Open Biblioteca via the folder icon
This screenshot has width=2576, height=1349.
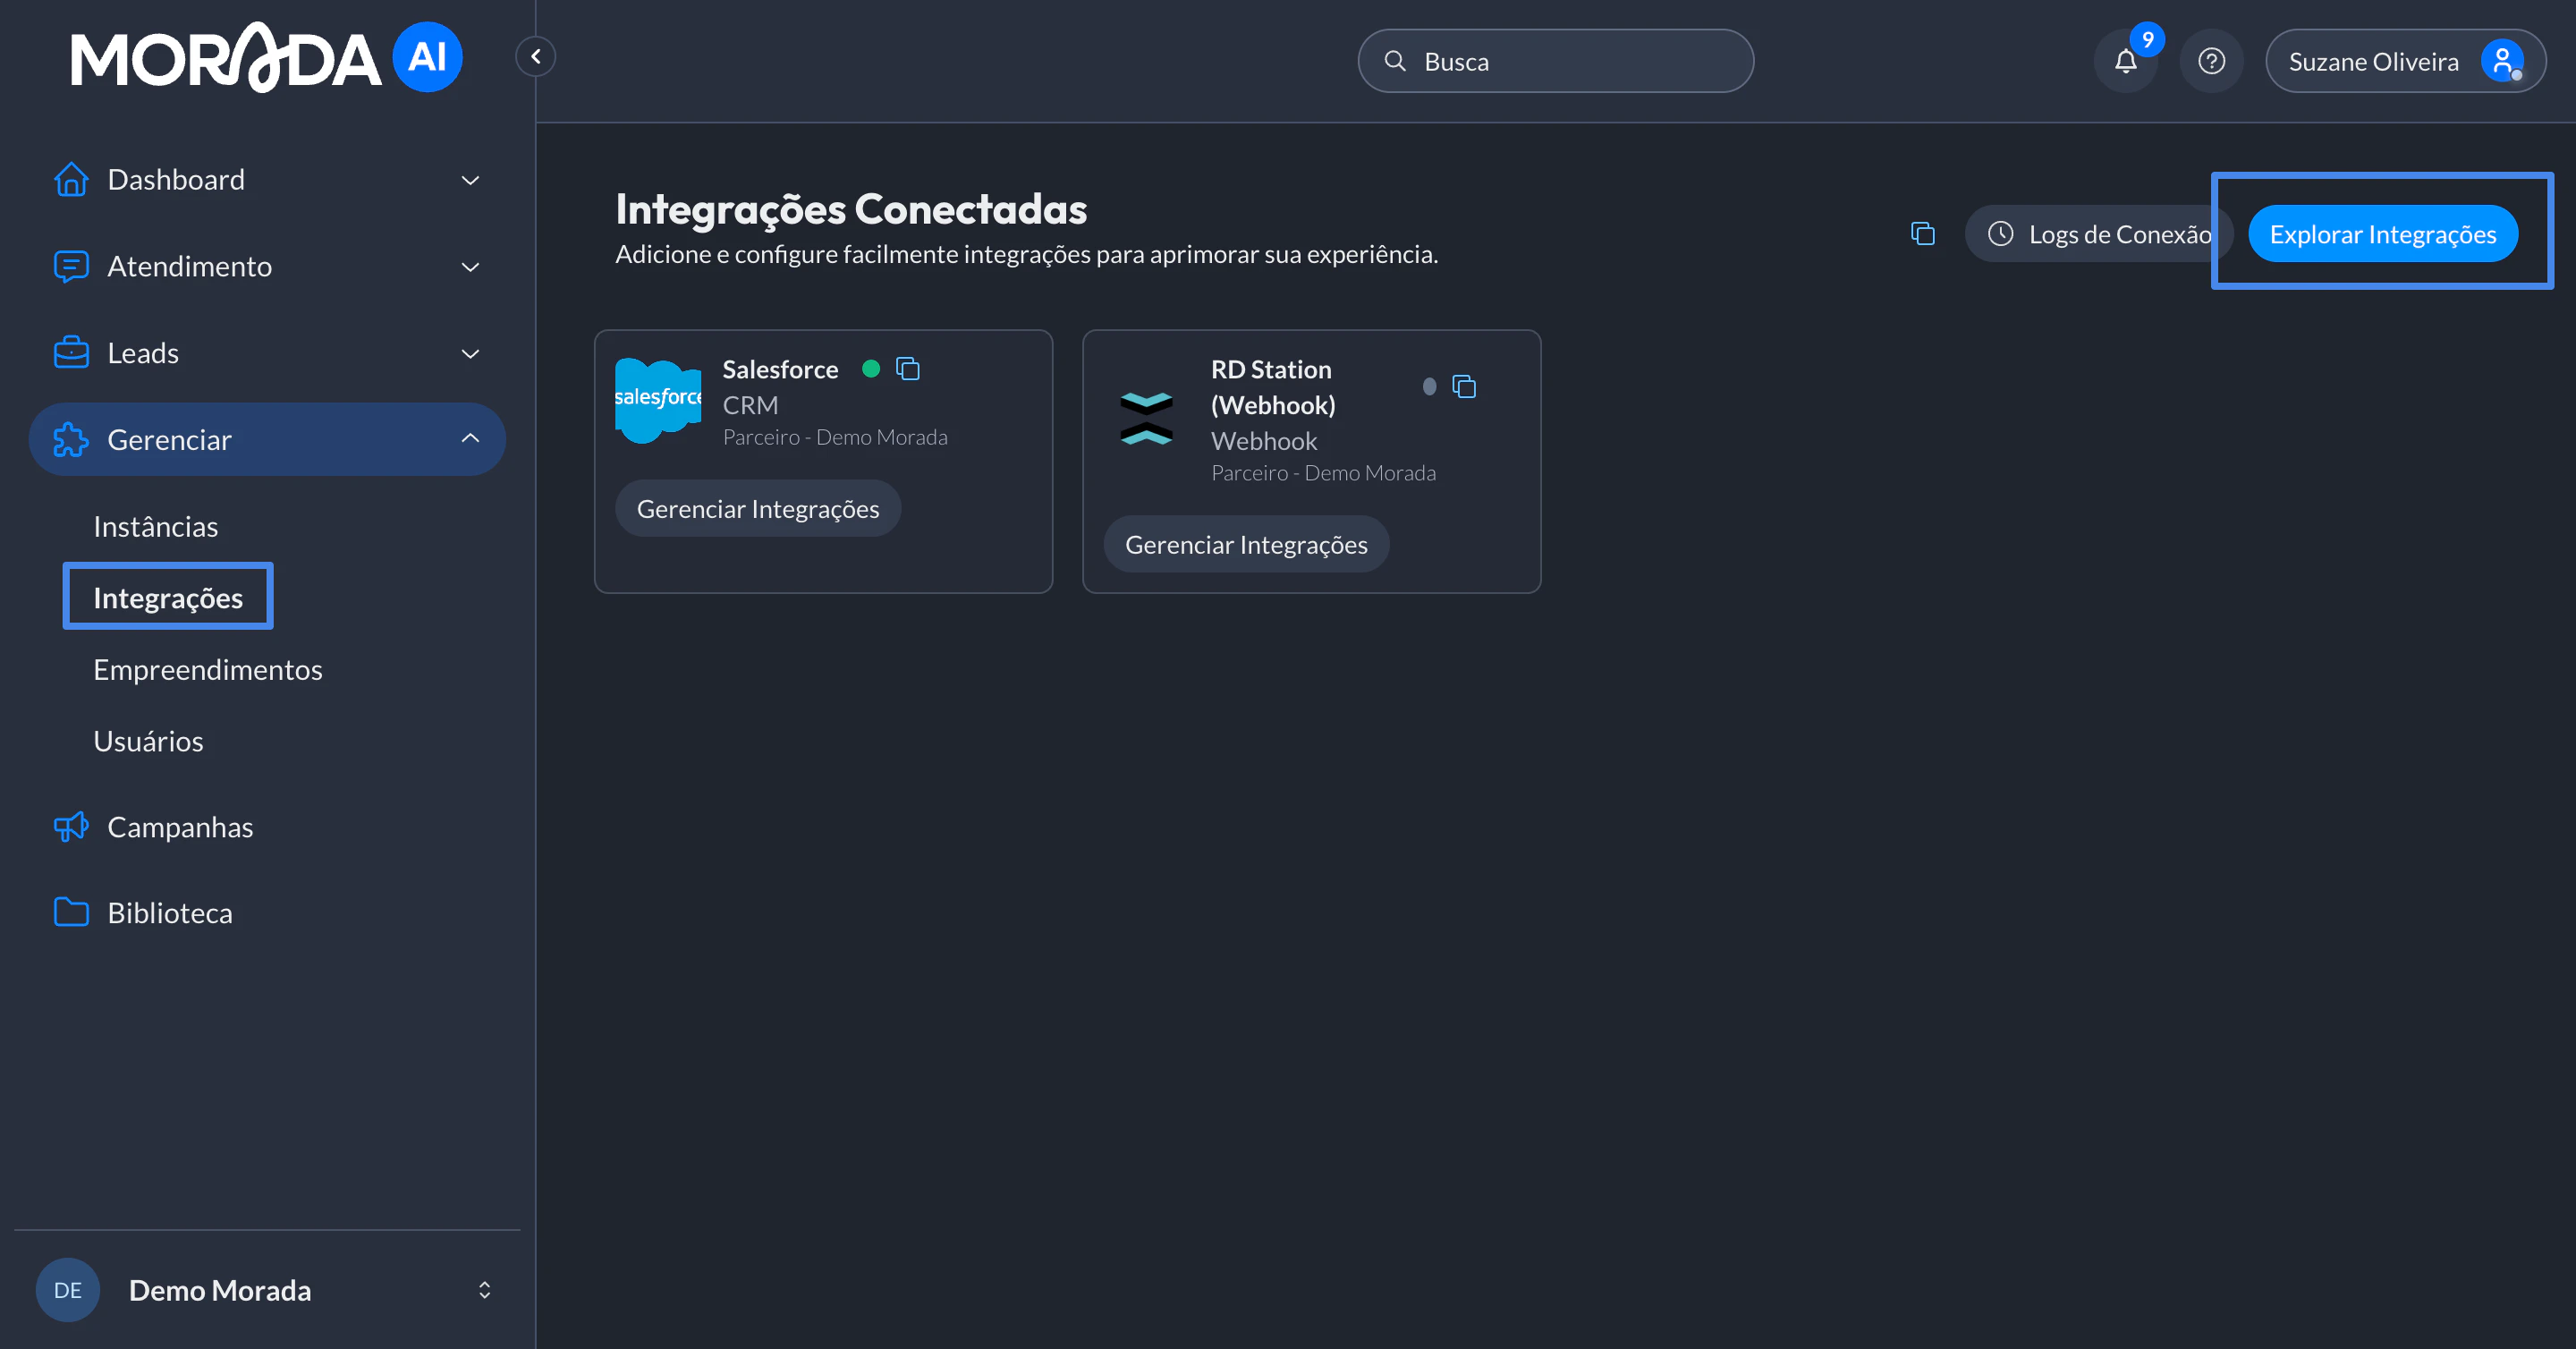point(70,912)
